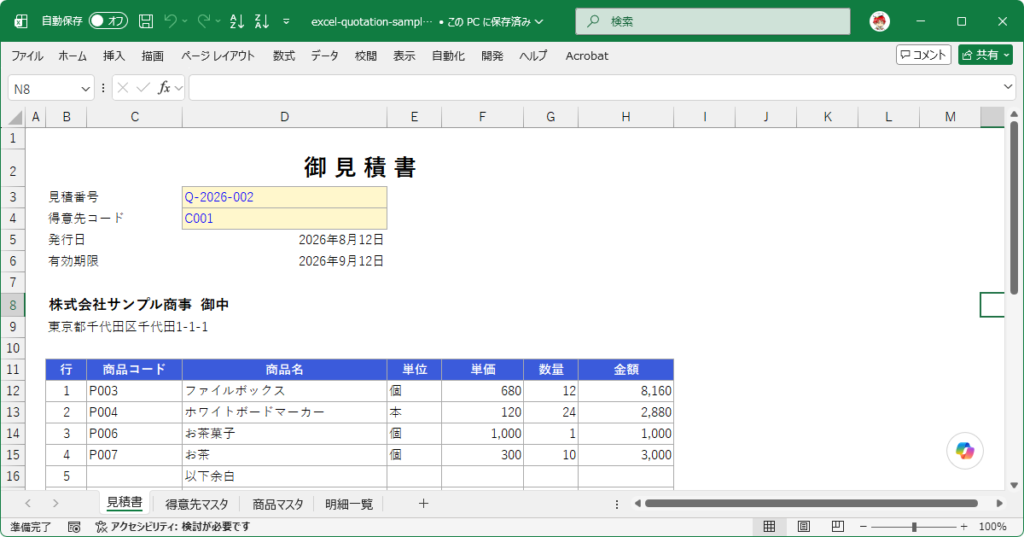Open the 校閲 ribbon tab
Image resolution: width=1024 pixels, height=537 pixels.
[x=366, y=56]
